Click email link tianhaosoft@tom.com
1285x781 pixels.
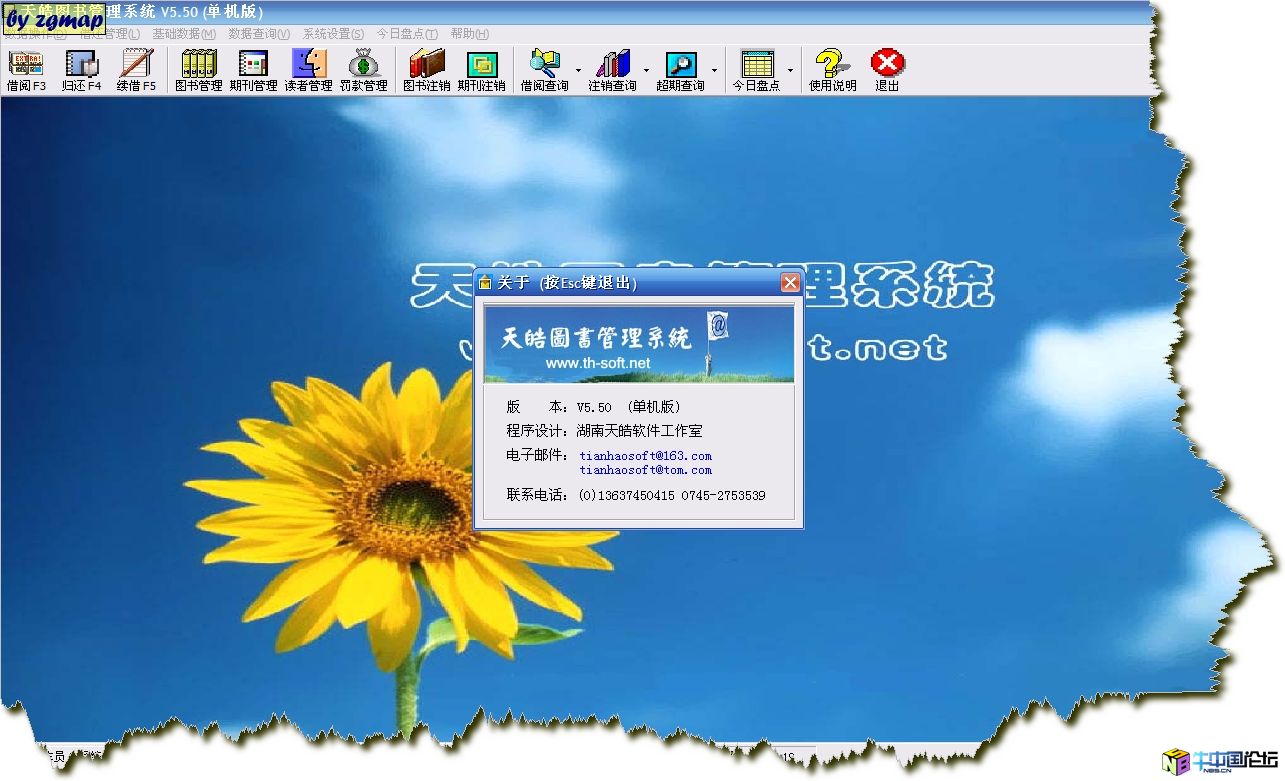(645, 470)
